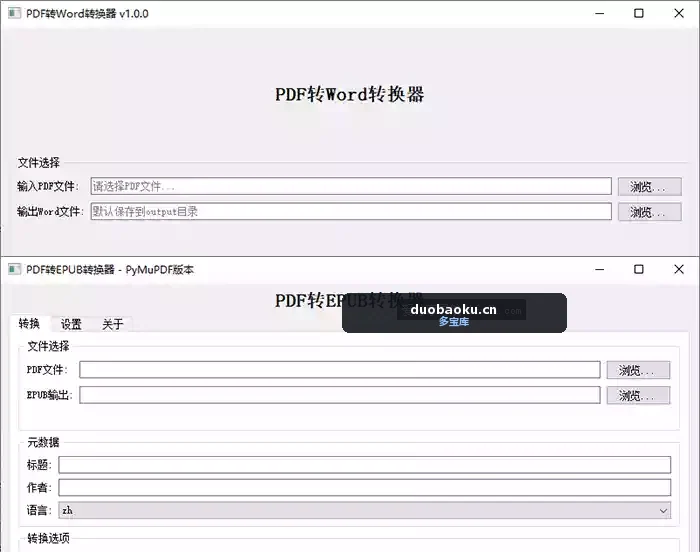
Task: Click the PDF转EPUB window app icon
Action: [x=14, y=269]
